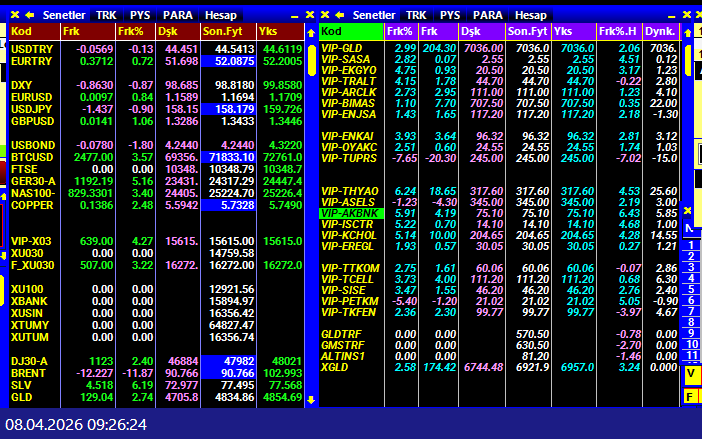
Task: Switch to Hesap tab in the VIP-GLD panel
Action: (531, 15)
